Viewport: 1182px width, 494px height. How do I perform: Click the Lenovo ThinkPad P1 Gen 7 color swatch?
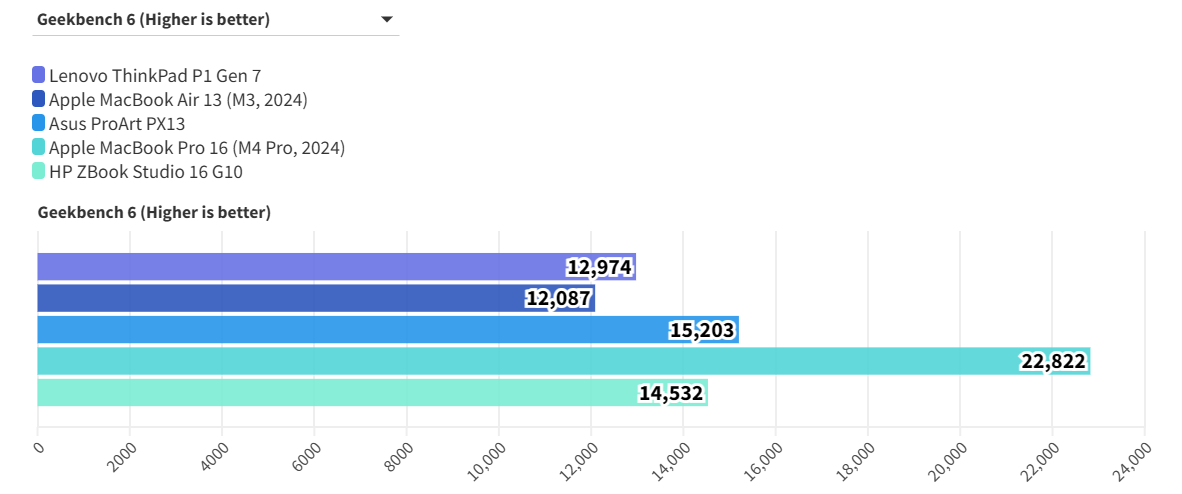(x=39, y=75)
